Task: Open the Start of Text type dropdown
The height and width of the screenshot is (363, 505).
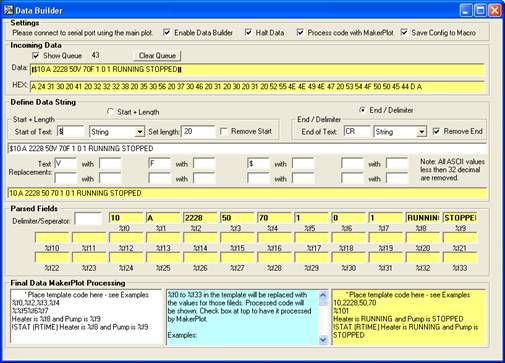Action: [140, 132]
